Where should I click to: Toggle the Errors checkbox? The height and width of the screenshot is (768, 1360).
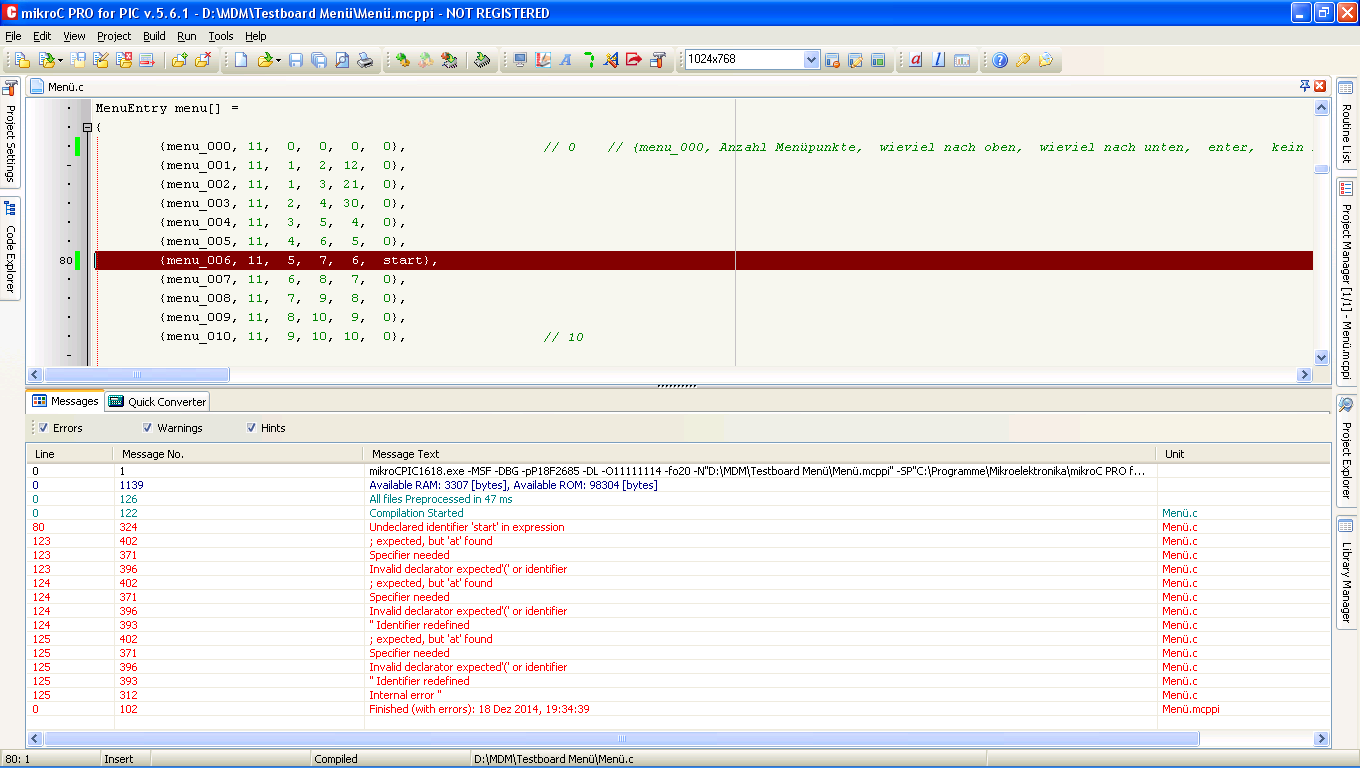point(43,428)
